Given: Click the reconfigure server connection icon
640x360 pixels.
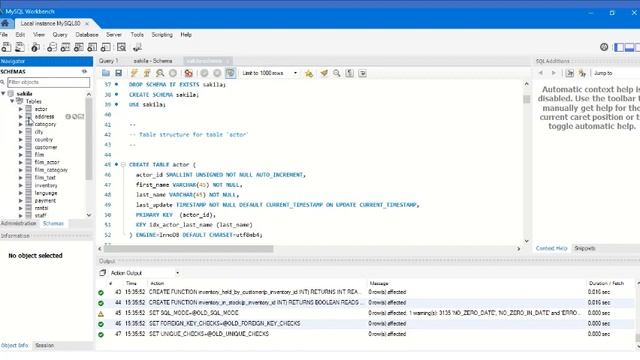Looking at the screenshot, I should click(x=138, y=47).
